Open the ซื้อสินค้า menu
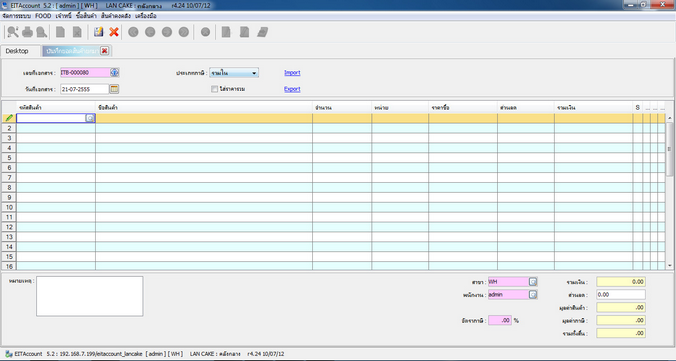 coord(86,16)
